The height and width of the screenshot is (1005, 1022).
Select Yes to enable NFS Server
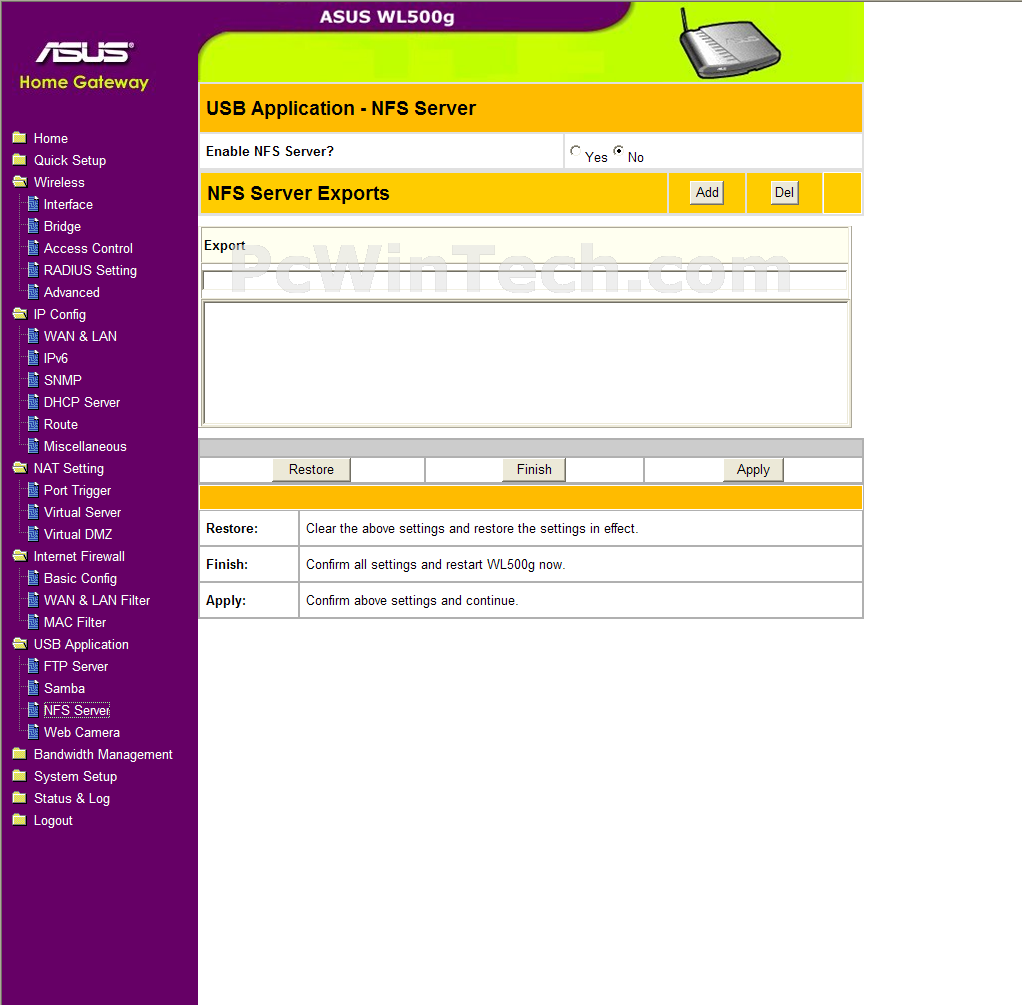tap(575, 151)
